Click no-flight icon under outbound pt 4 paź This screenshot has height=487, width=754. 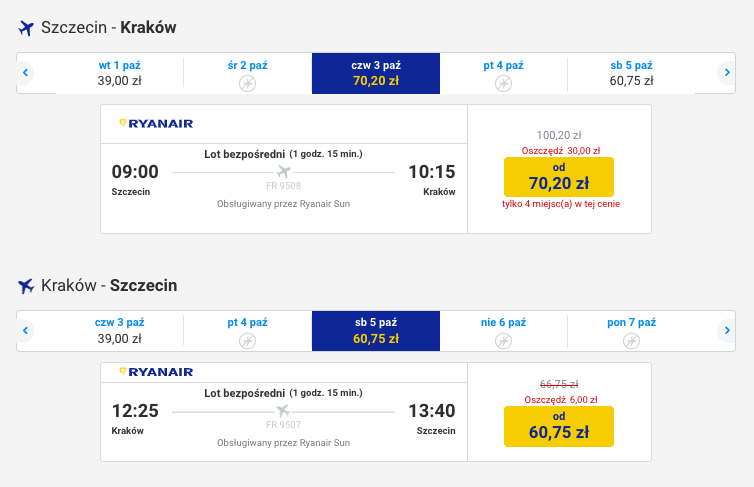point(503,84)
